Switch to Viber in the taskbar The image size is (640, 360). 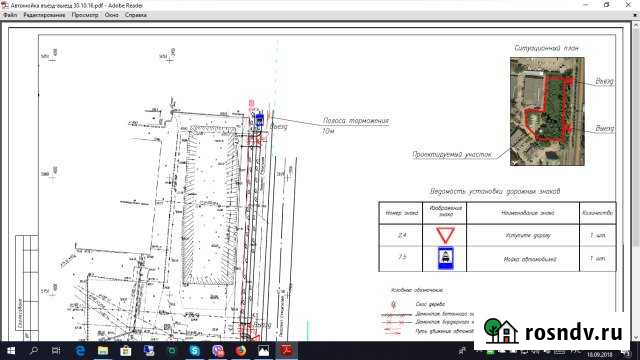[x=218, y=351]
